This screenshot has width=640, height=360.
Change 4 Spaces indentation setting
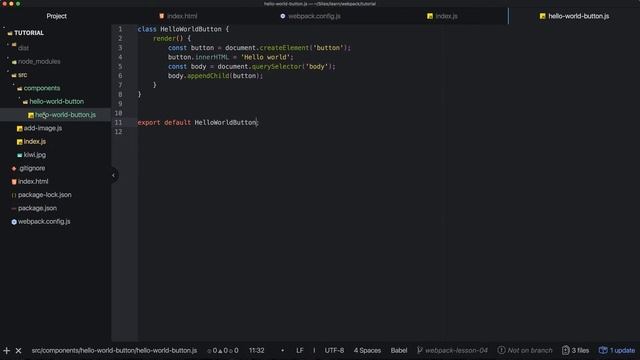[x=367, y=351]
